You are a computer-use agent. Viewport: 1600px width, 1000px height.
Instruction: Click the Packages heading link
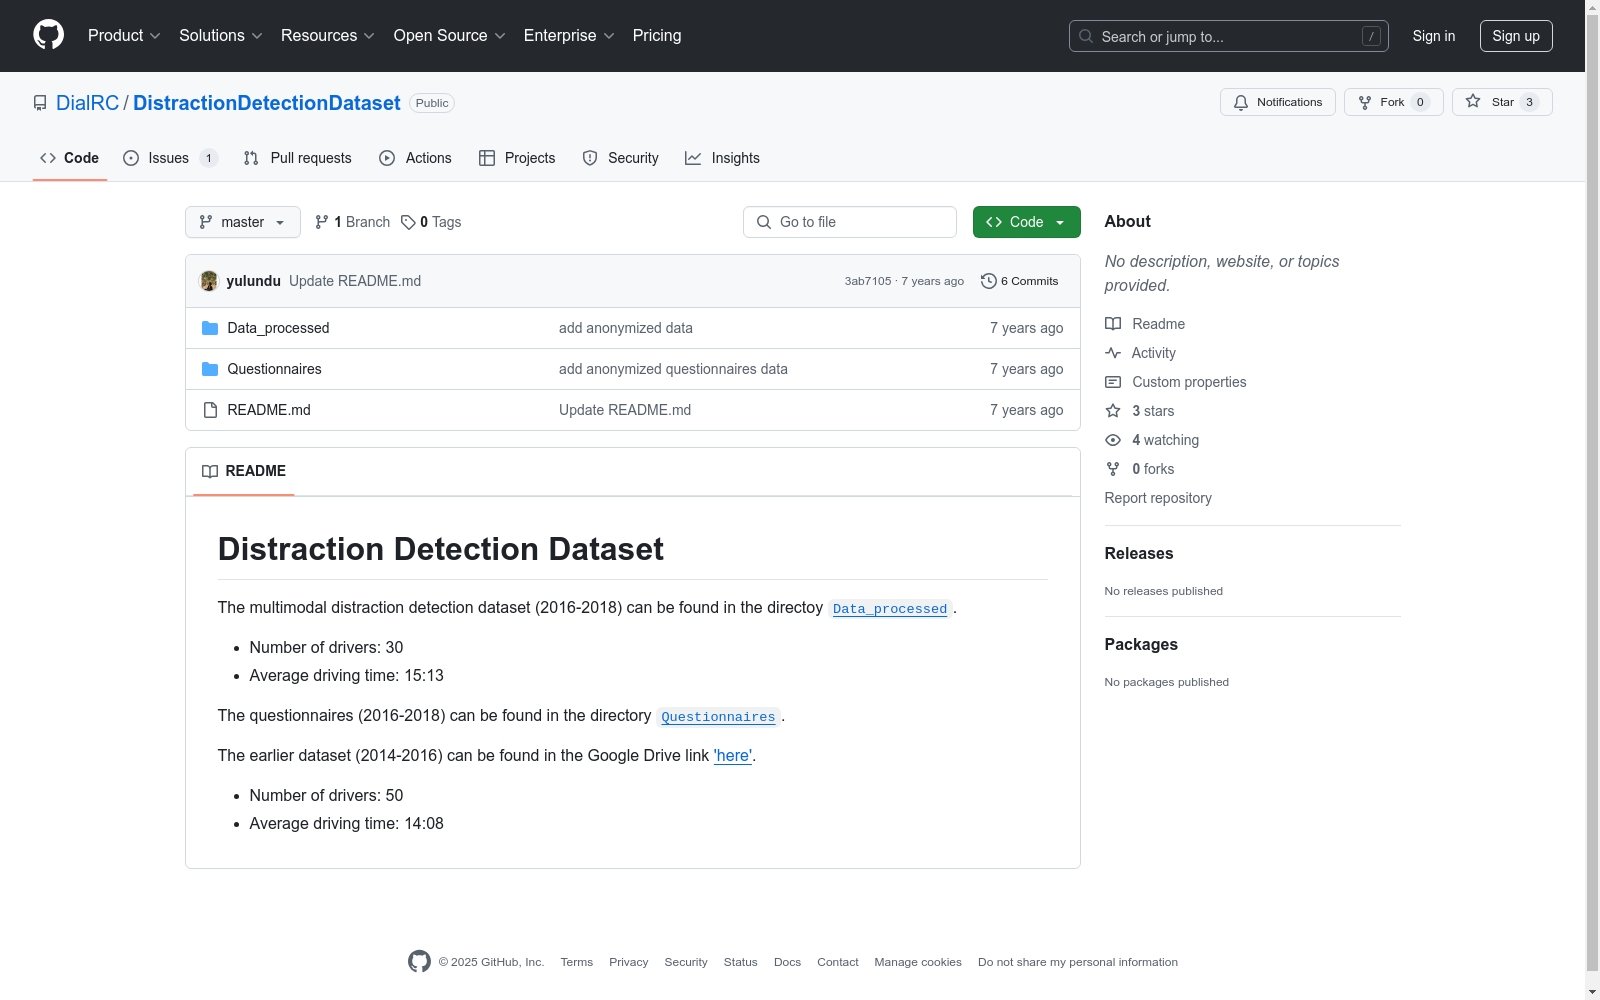point(1141,645)
